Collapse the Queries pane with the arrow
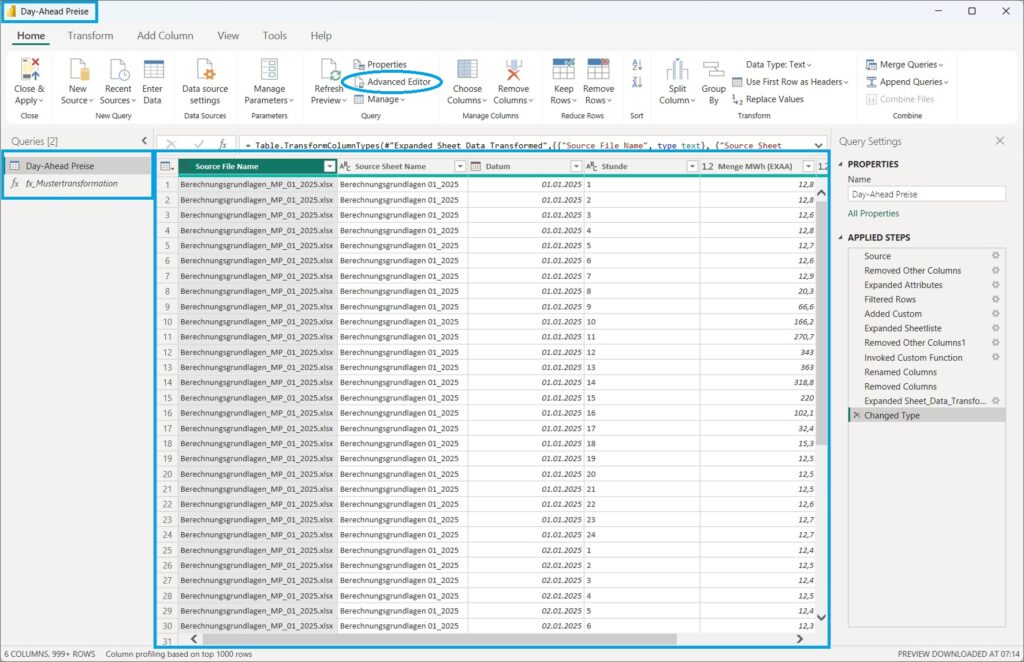1024x662 pixels. (x=144, y=141)
